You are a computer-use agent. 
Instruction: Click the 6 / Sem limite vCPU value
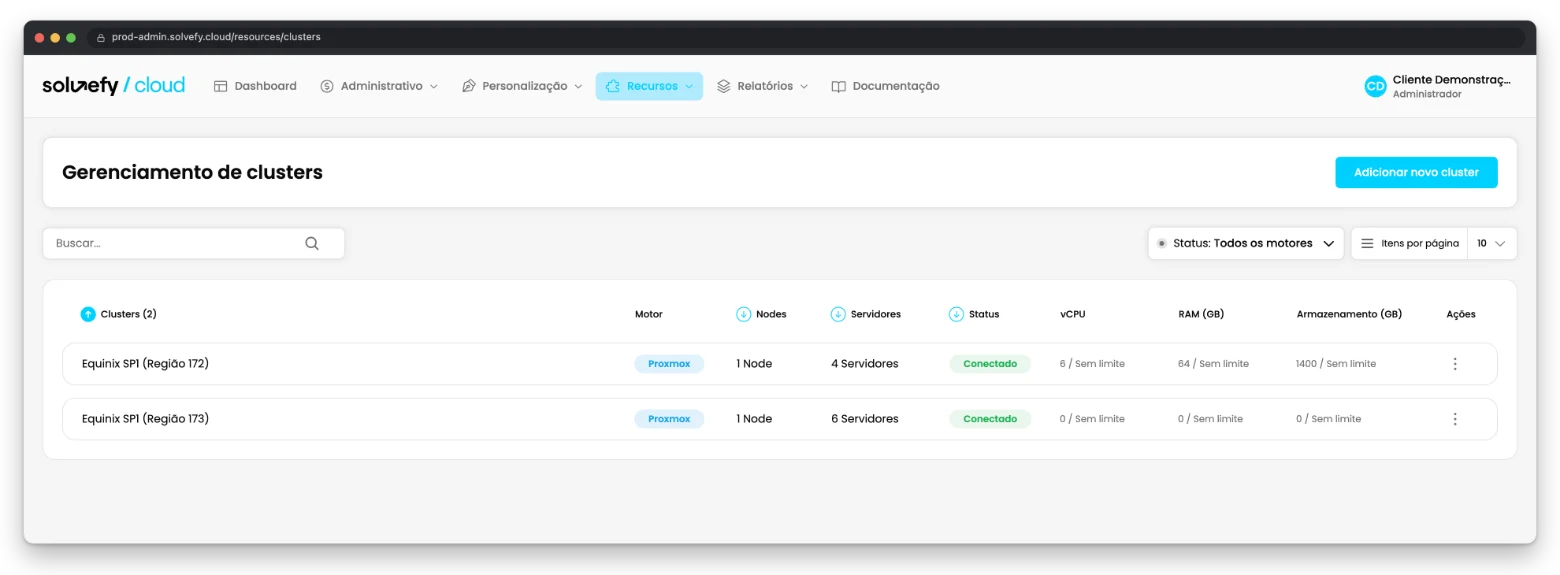coord(1092,364)
